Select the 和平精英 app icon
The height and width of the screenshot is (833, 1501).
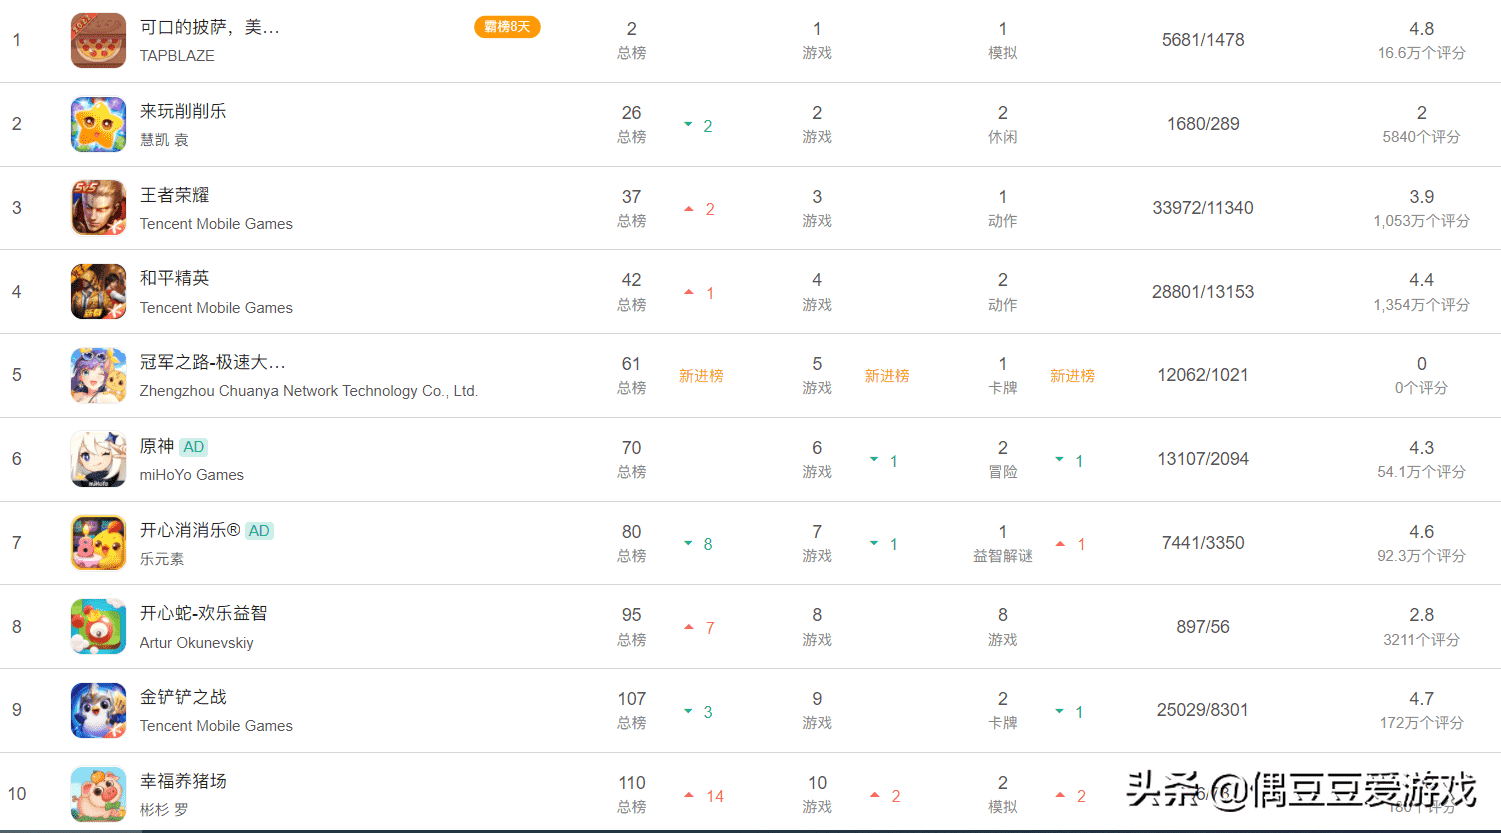click(x=98, y=291)
